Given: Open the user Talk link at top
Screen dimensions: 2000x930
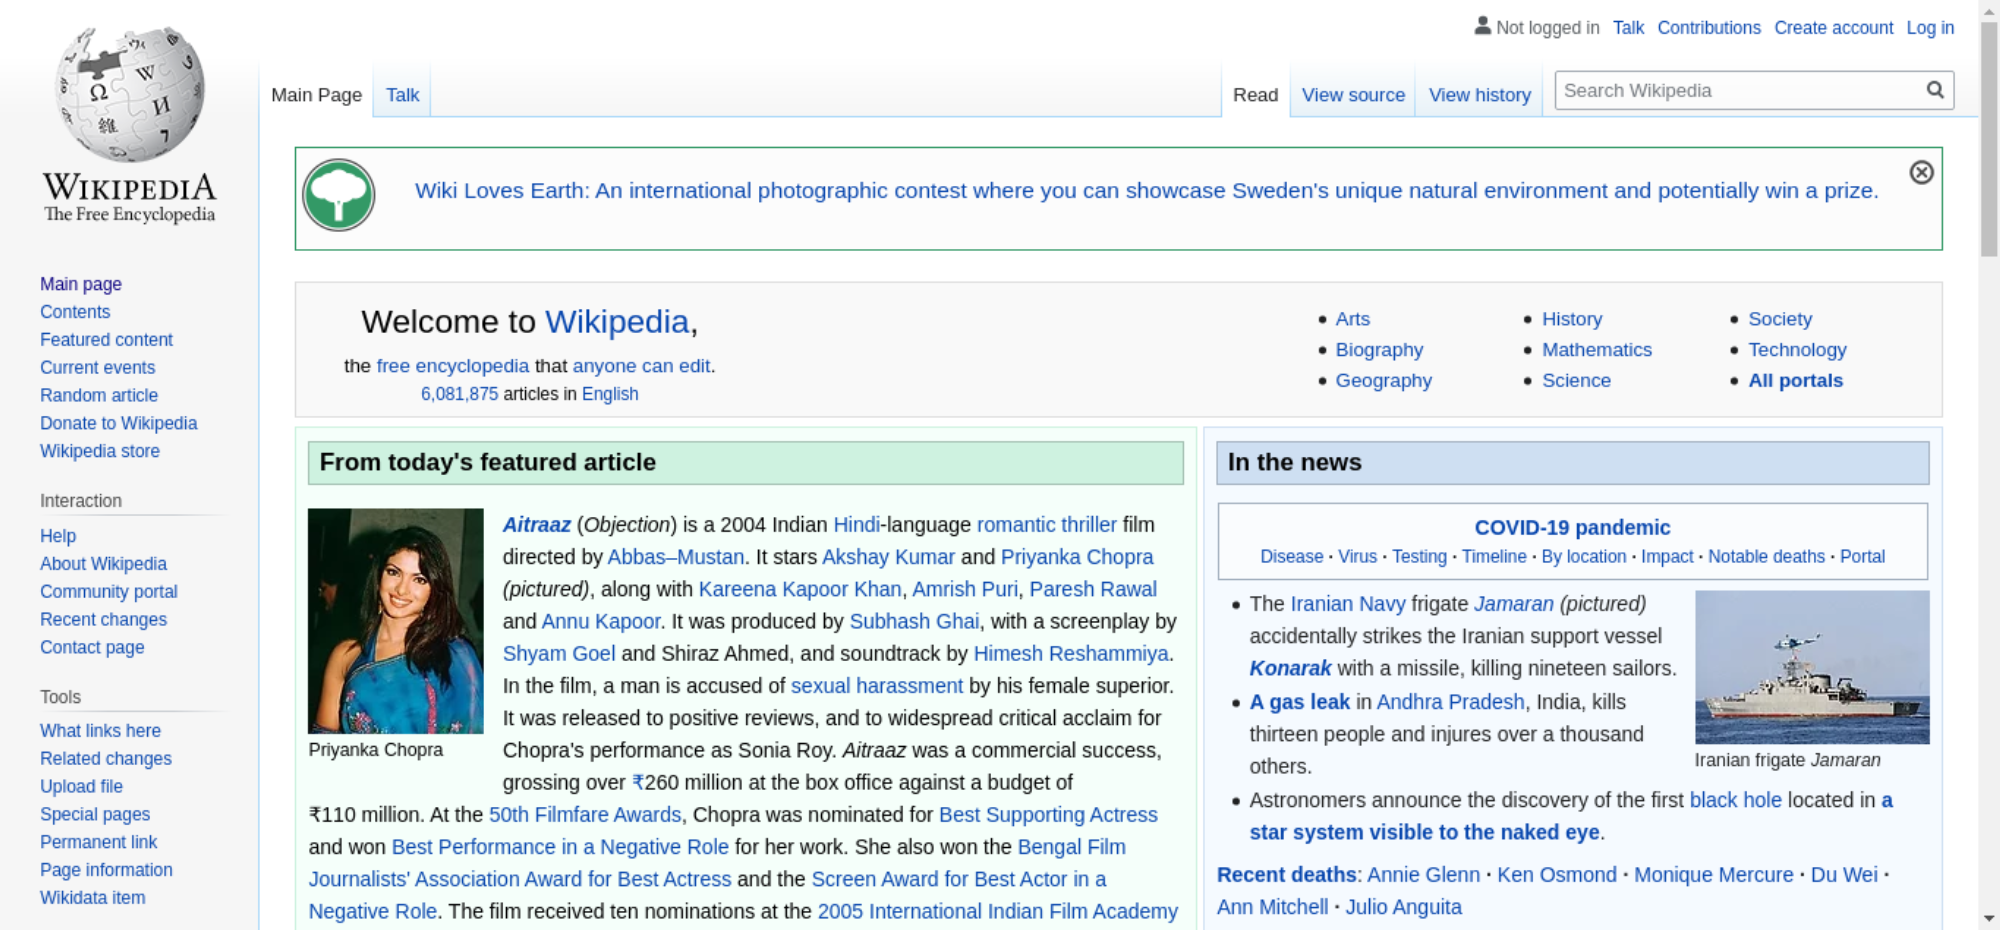Looking at the screenshot, I should 1628,28.
